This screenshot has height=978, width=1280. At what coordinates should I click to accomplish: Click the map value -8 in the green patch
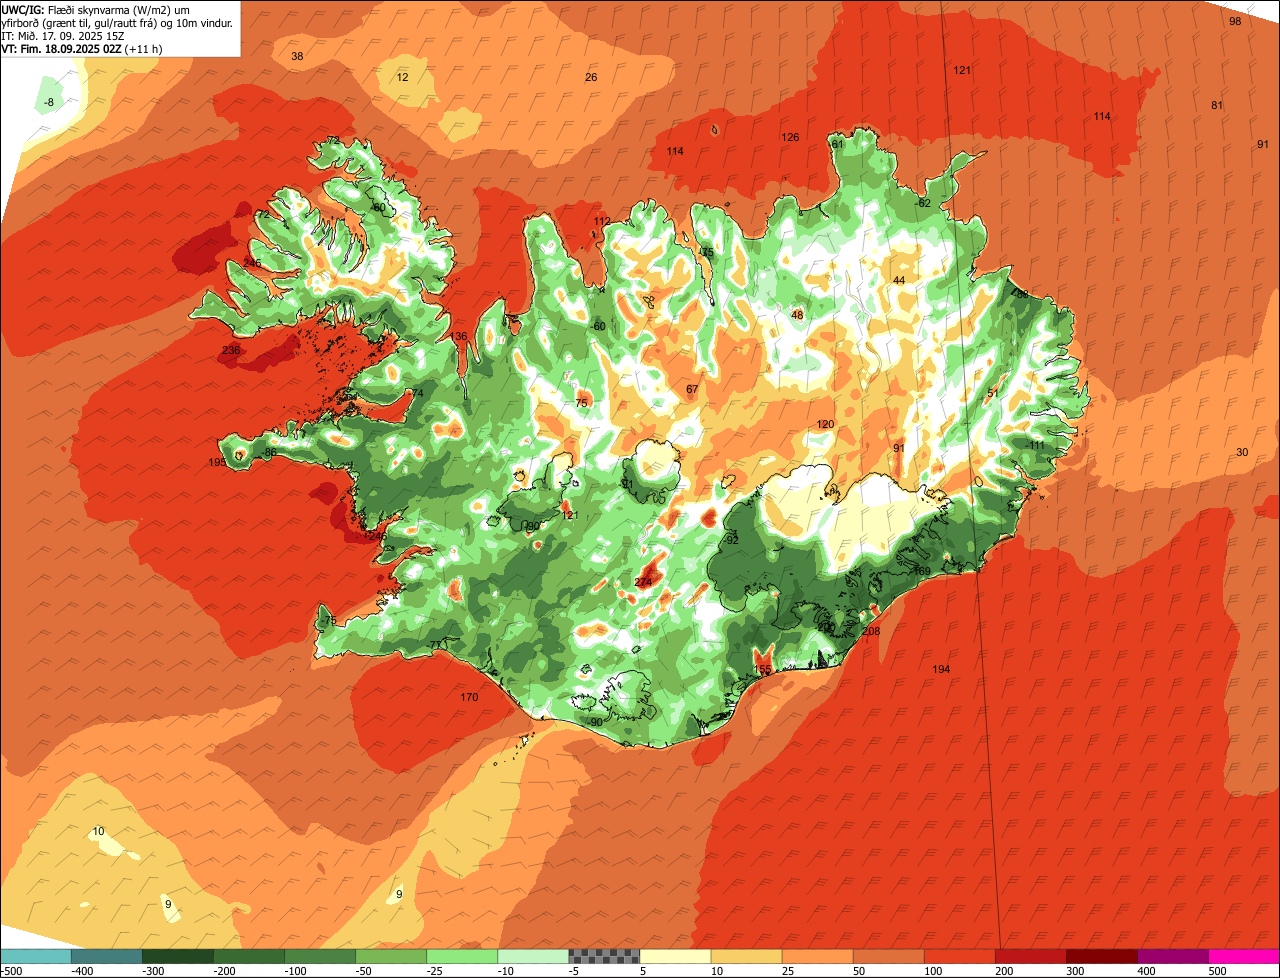[x=49, y=102]
